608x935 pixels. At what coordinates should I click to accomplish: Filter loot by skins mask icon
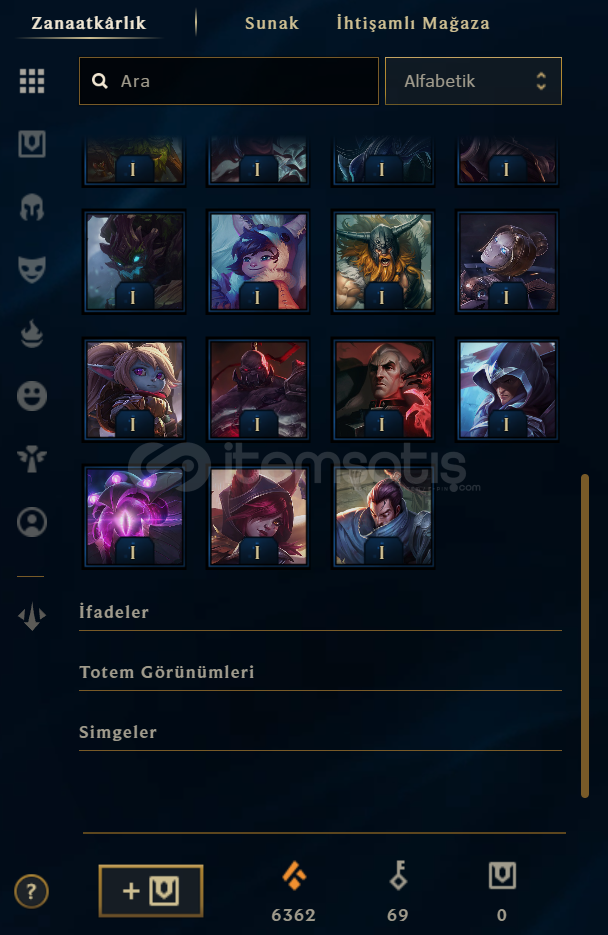pyautogui.click(x=32, y=270)
